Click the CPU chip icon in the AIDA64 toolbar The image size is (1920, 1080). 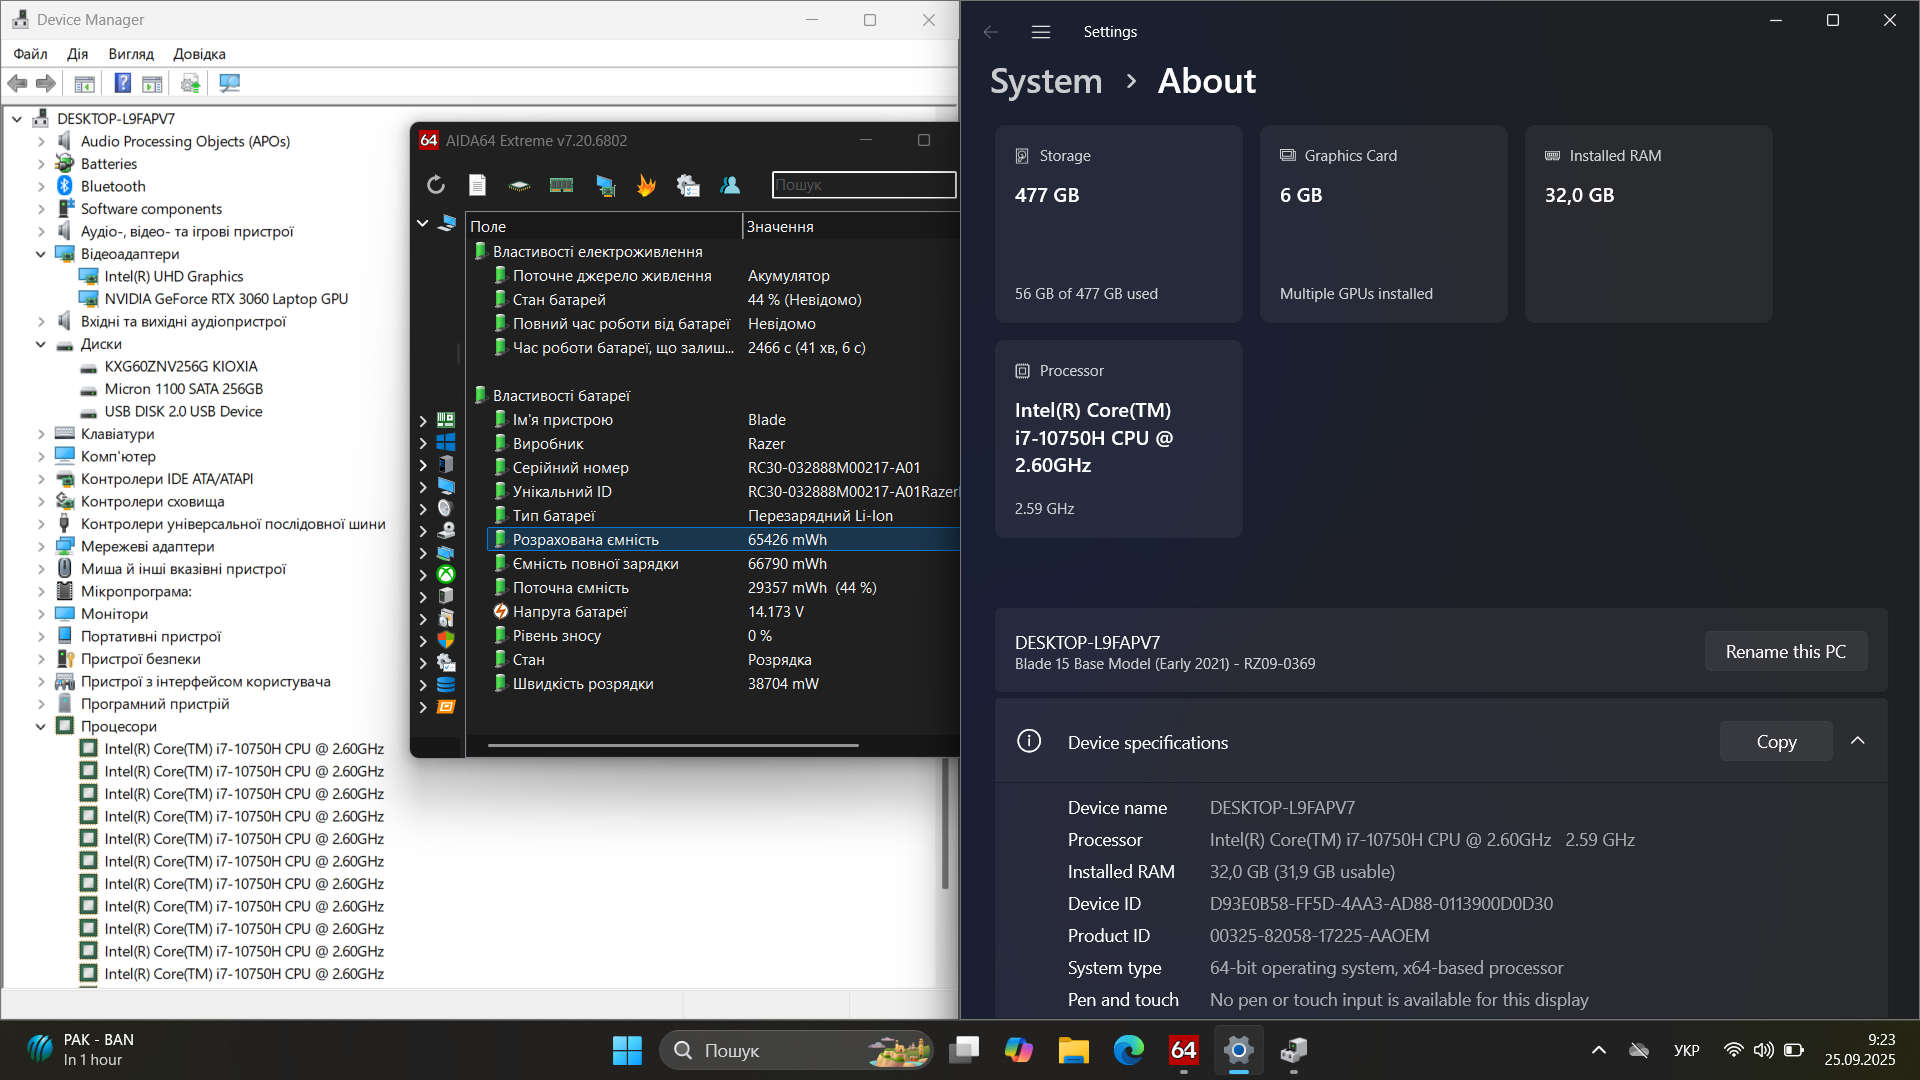tap(519, 185)
